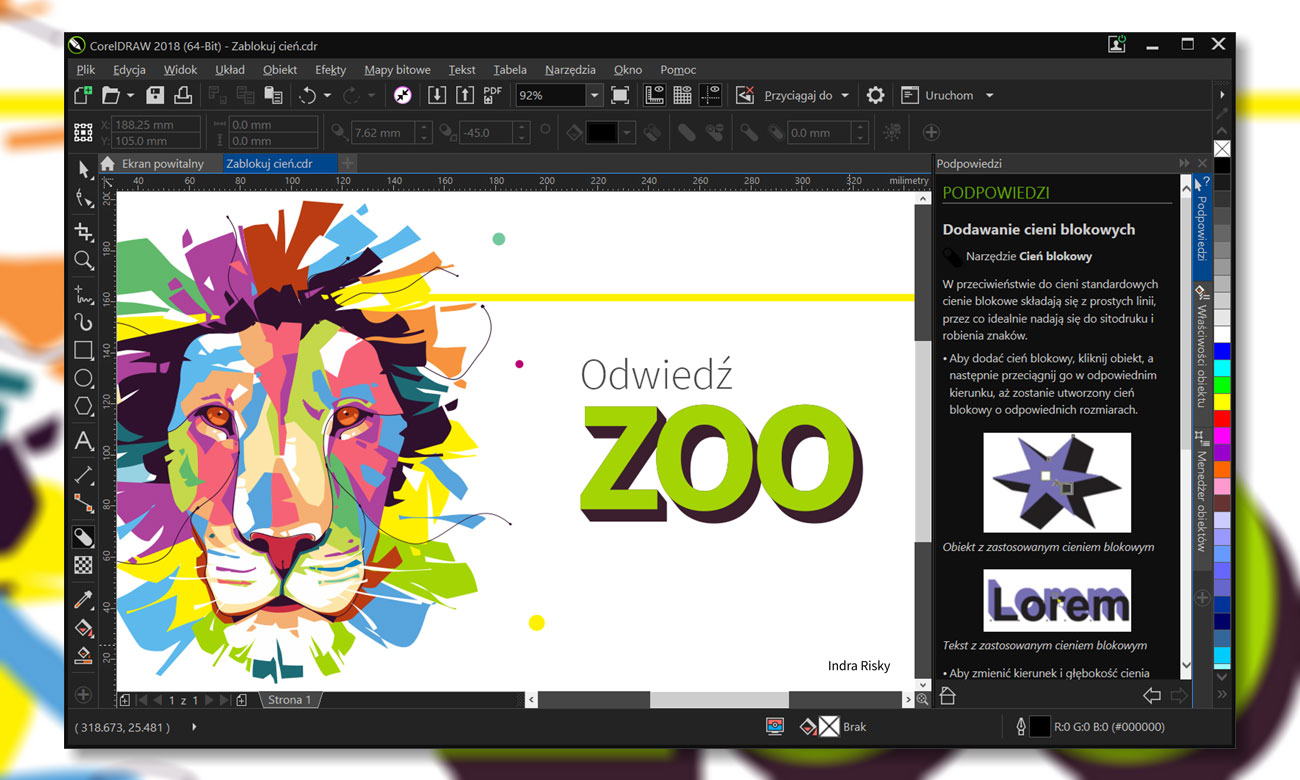Activate the Zoom magnifier tool
1300x780 pixels.
[83, 261]
